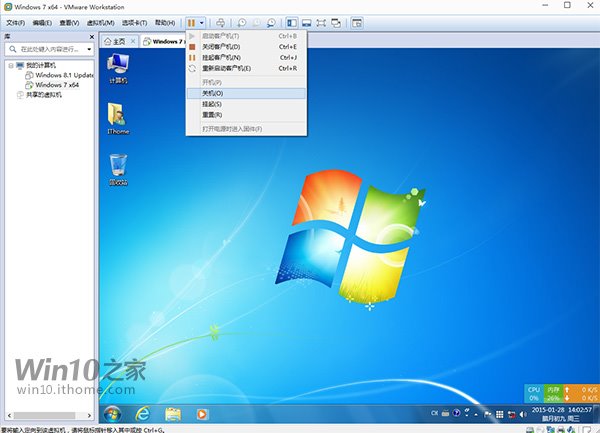Select Windows 7 x64 VM in library
The width and height of the screenshot is (600, 433).
coord(57,85)
